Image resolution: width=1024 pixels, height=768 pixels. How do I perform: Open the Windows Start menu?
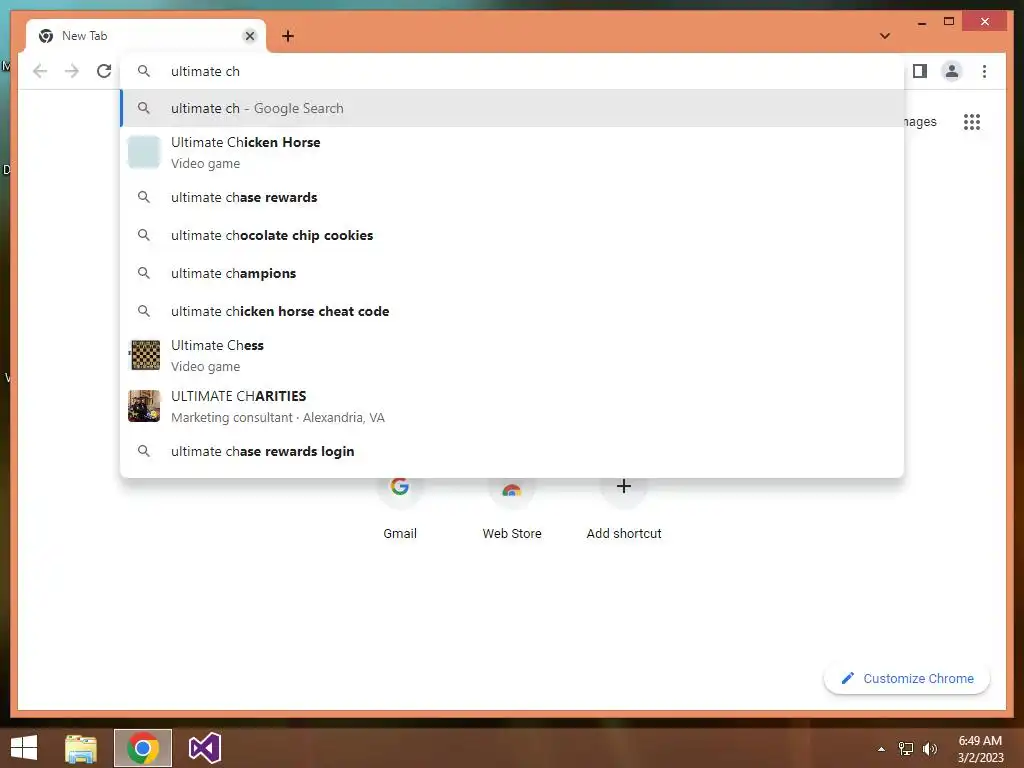point(24,748)
